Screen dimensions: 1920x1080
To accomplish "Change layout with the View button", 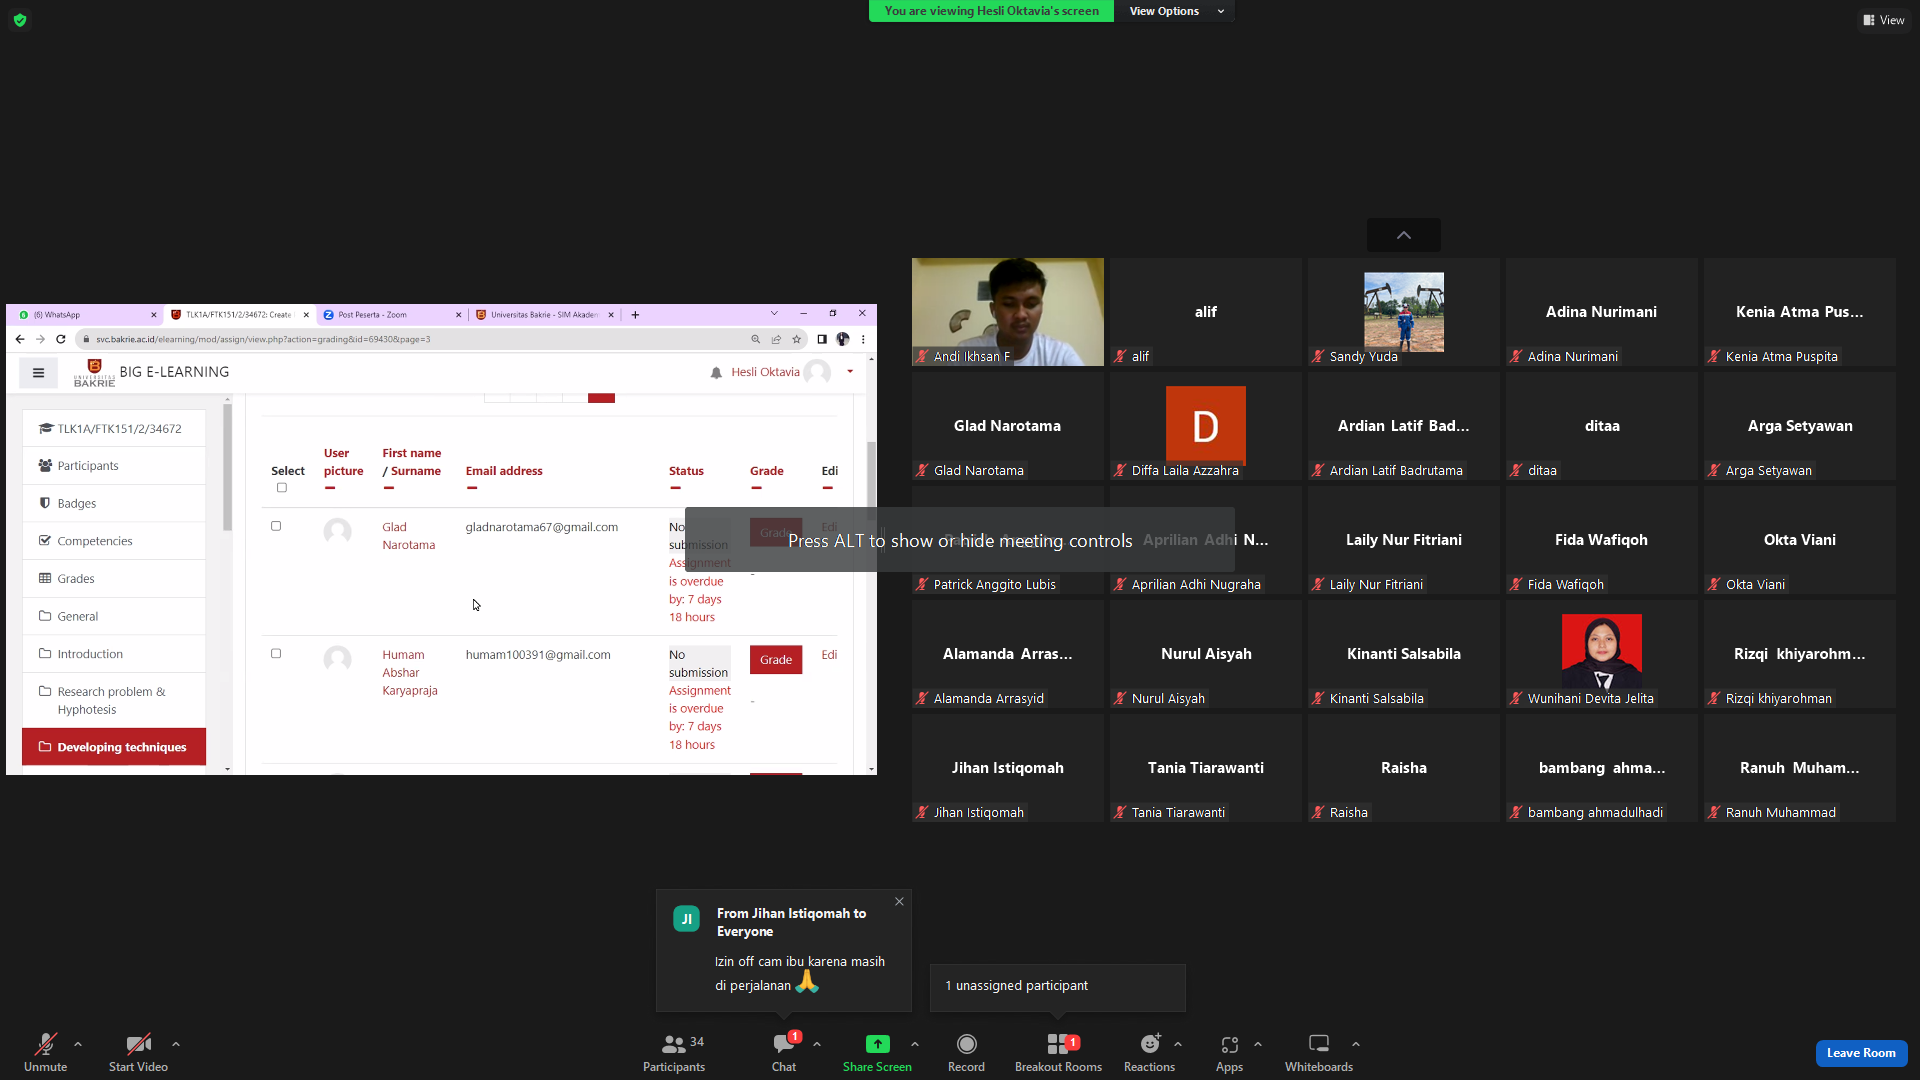I will coord(1884,20).
